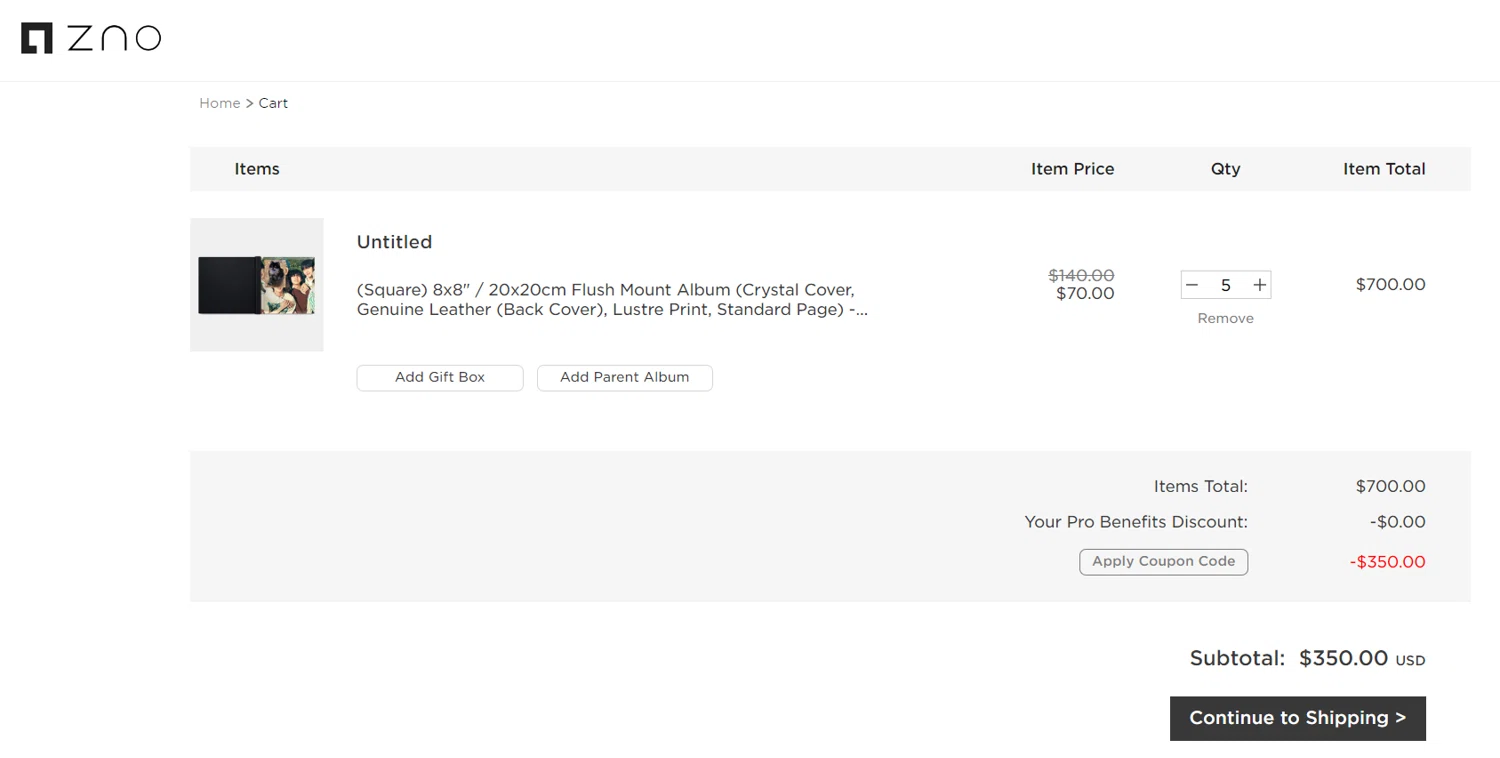
Task: Click the Flush Mount Album description
Action: coord(611,300)
